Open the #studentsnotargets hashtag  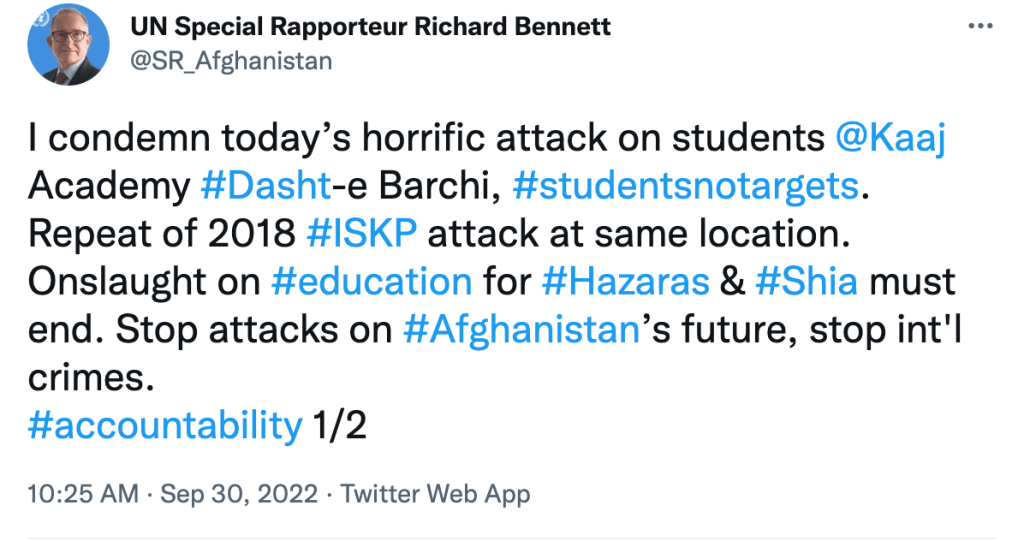[685, 186]
